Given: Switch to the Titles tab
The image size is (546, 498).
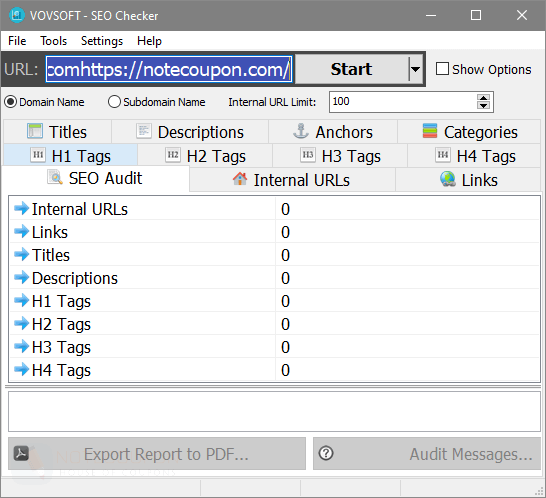Looking at the screenshot, I should [x=57, y=131].
